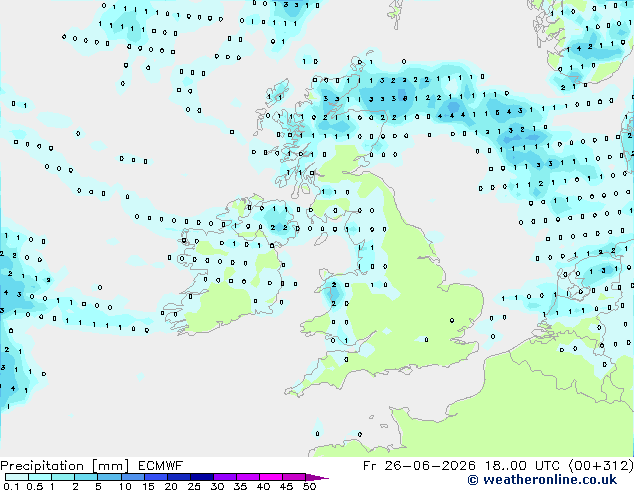Image resolution: width=634 pixels, height=490 pixels.
Task: Click the 2–5 mm legend swatch
Action: [x=86, y=477]
